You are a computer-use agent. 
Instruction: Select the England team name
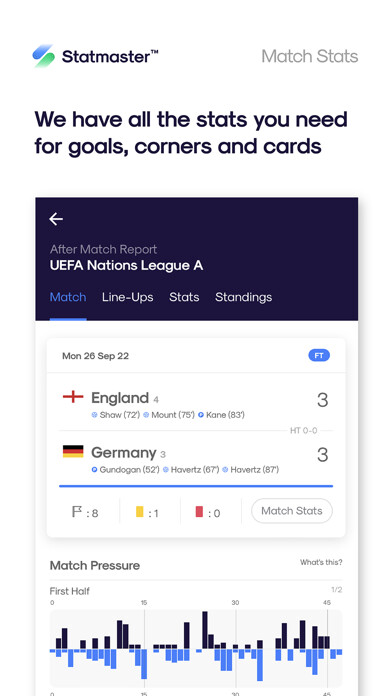pyautogui.click(x=120, y=398)
